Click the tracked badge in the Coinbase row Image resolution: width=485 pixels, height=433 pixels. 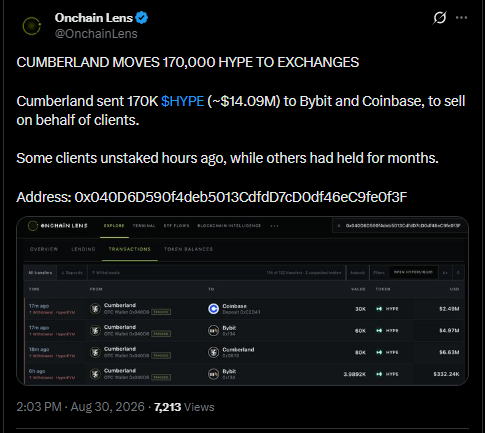161,312
